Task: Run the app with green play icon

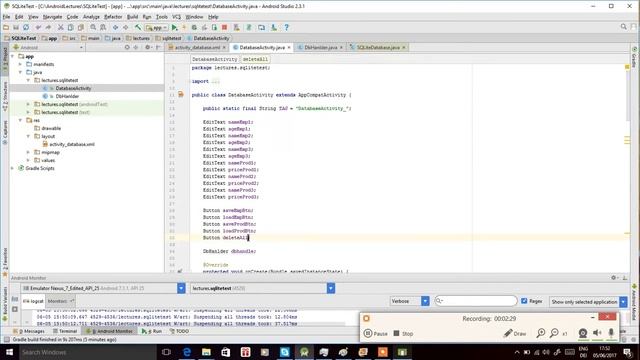Action: pos(175,27)
